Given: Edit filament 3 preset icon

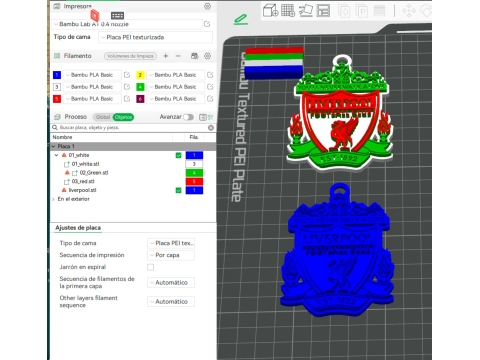Looking at the screenshot, I should click(127, 87).
